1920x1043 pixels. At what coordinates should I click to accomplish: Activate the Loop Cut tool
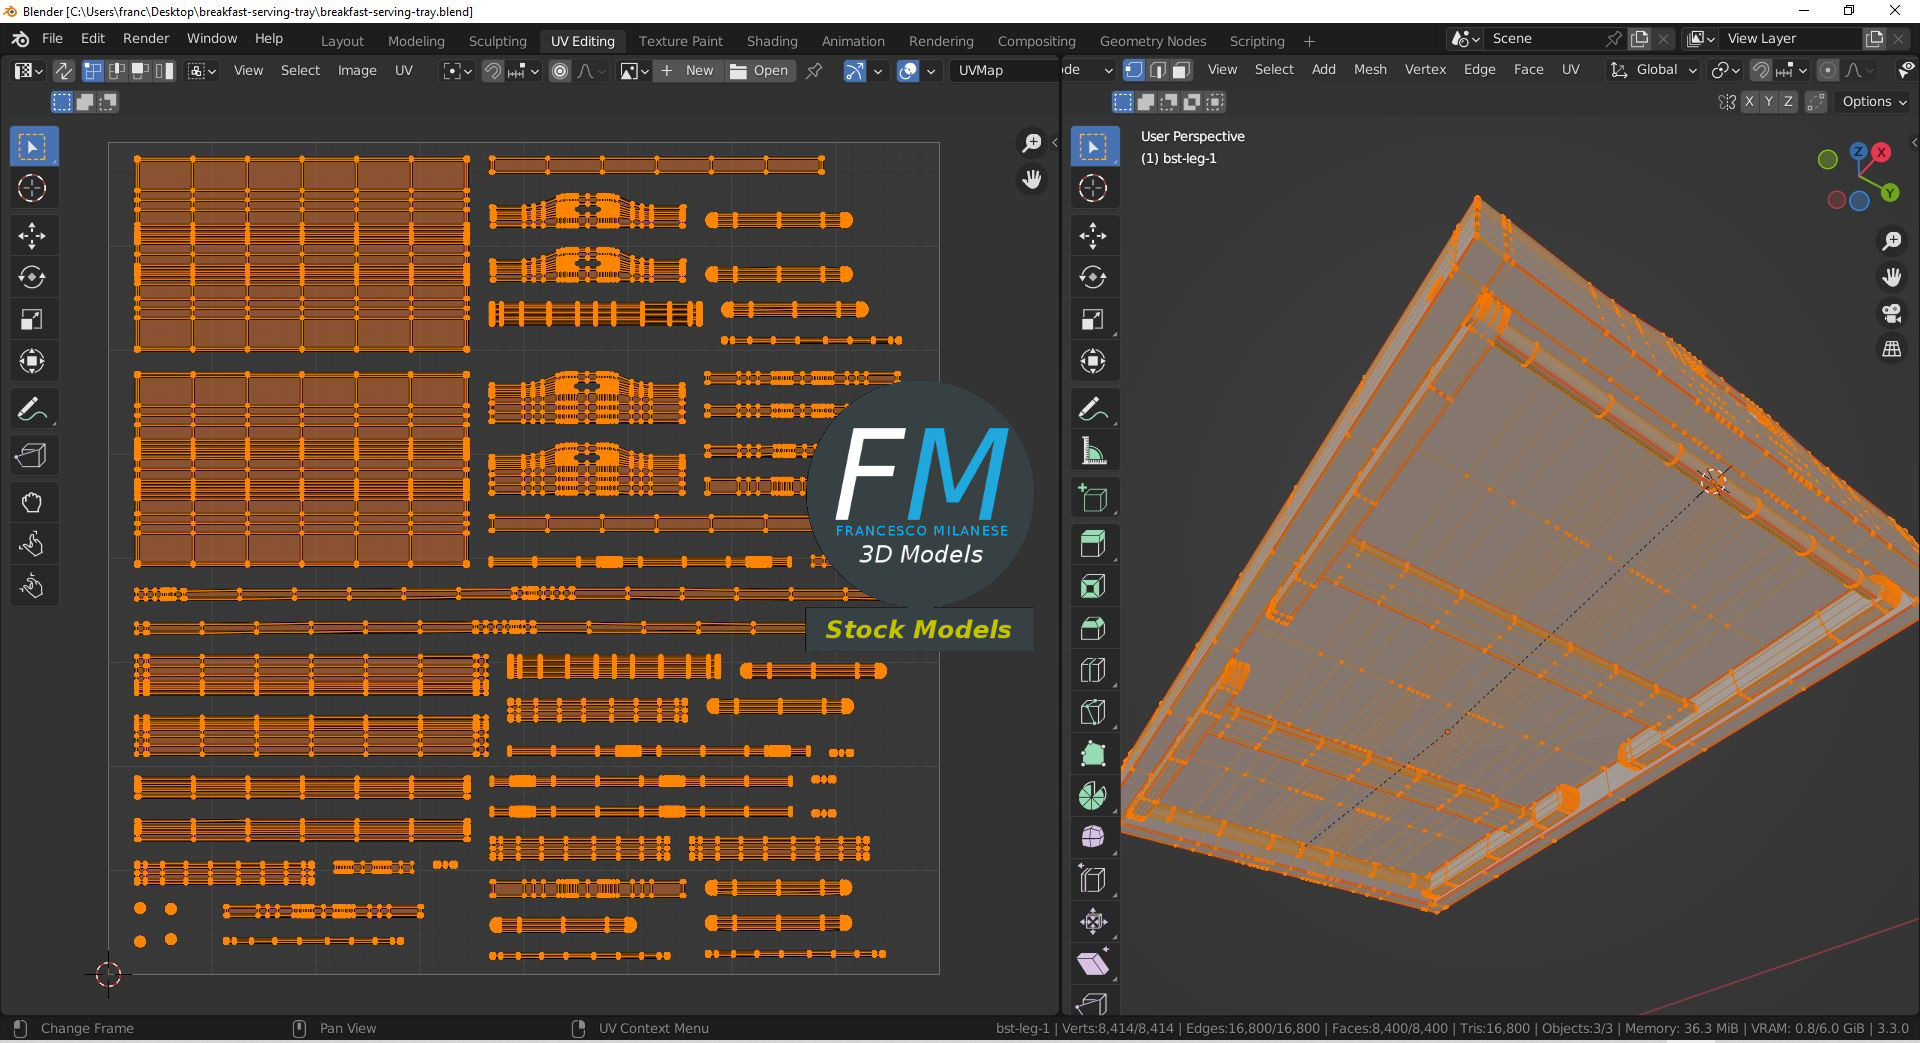pyautogui.click(x=1093, y=671)
